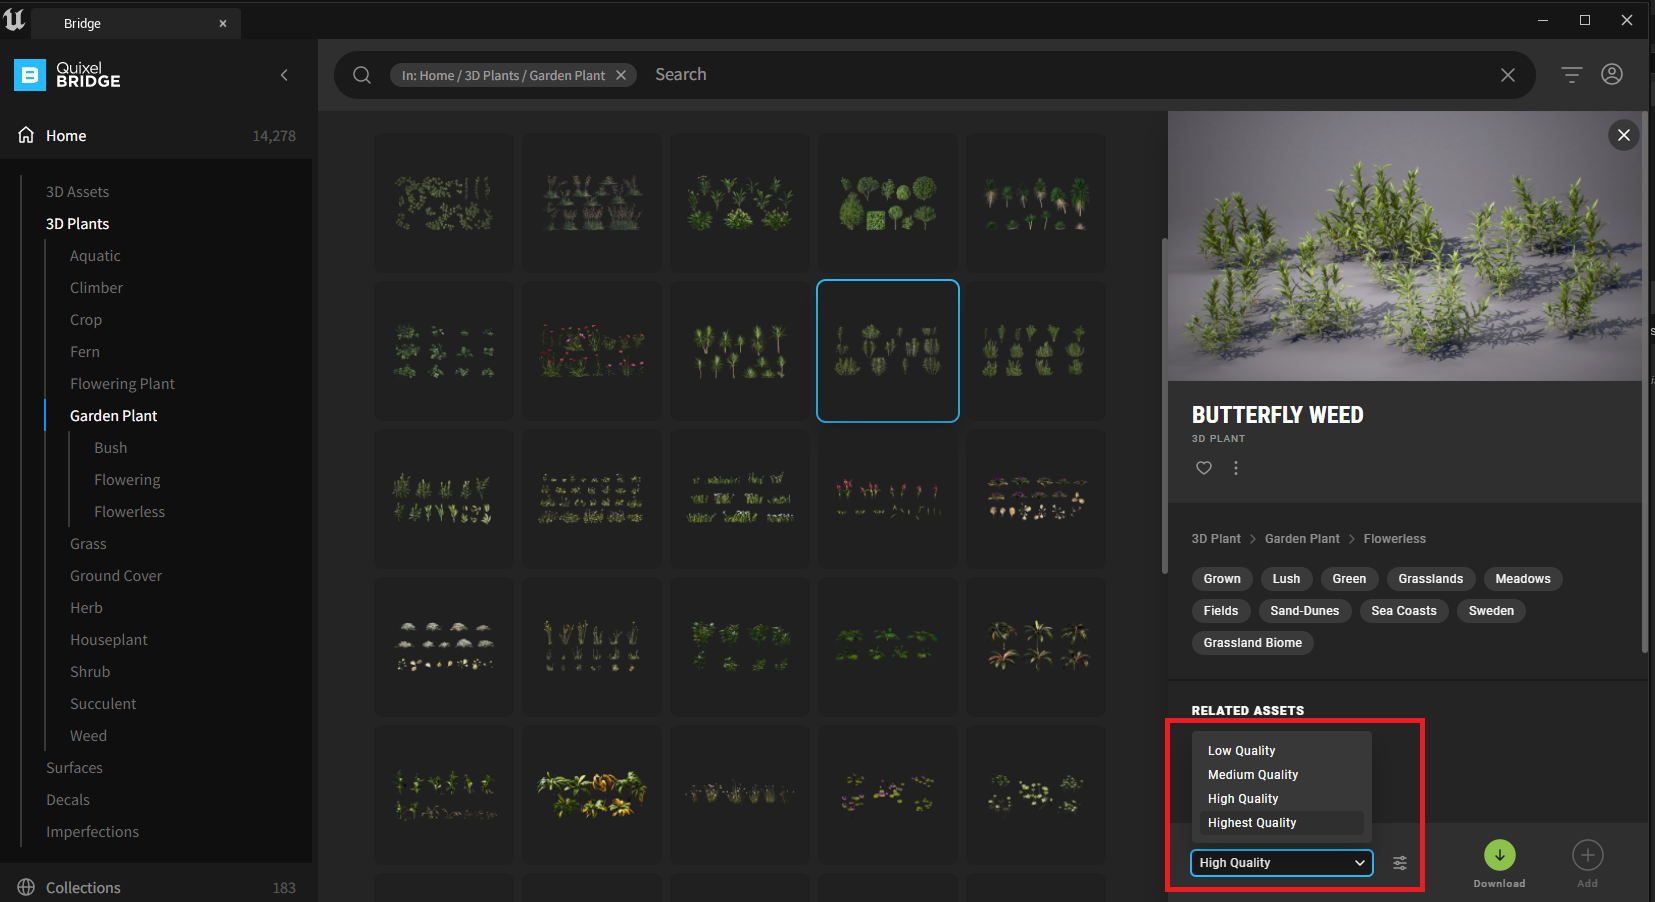Collapse the sidebar with the left chevron
This screenshot has height=902, width=1655.
284,75
